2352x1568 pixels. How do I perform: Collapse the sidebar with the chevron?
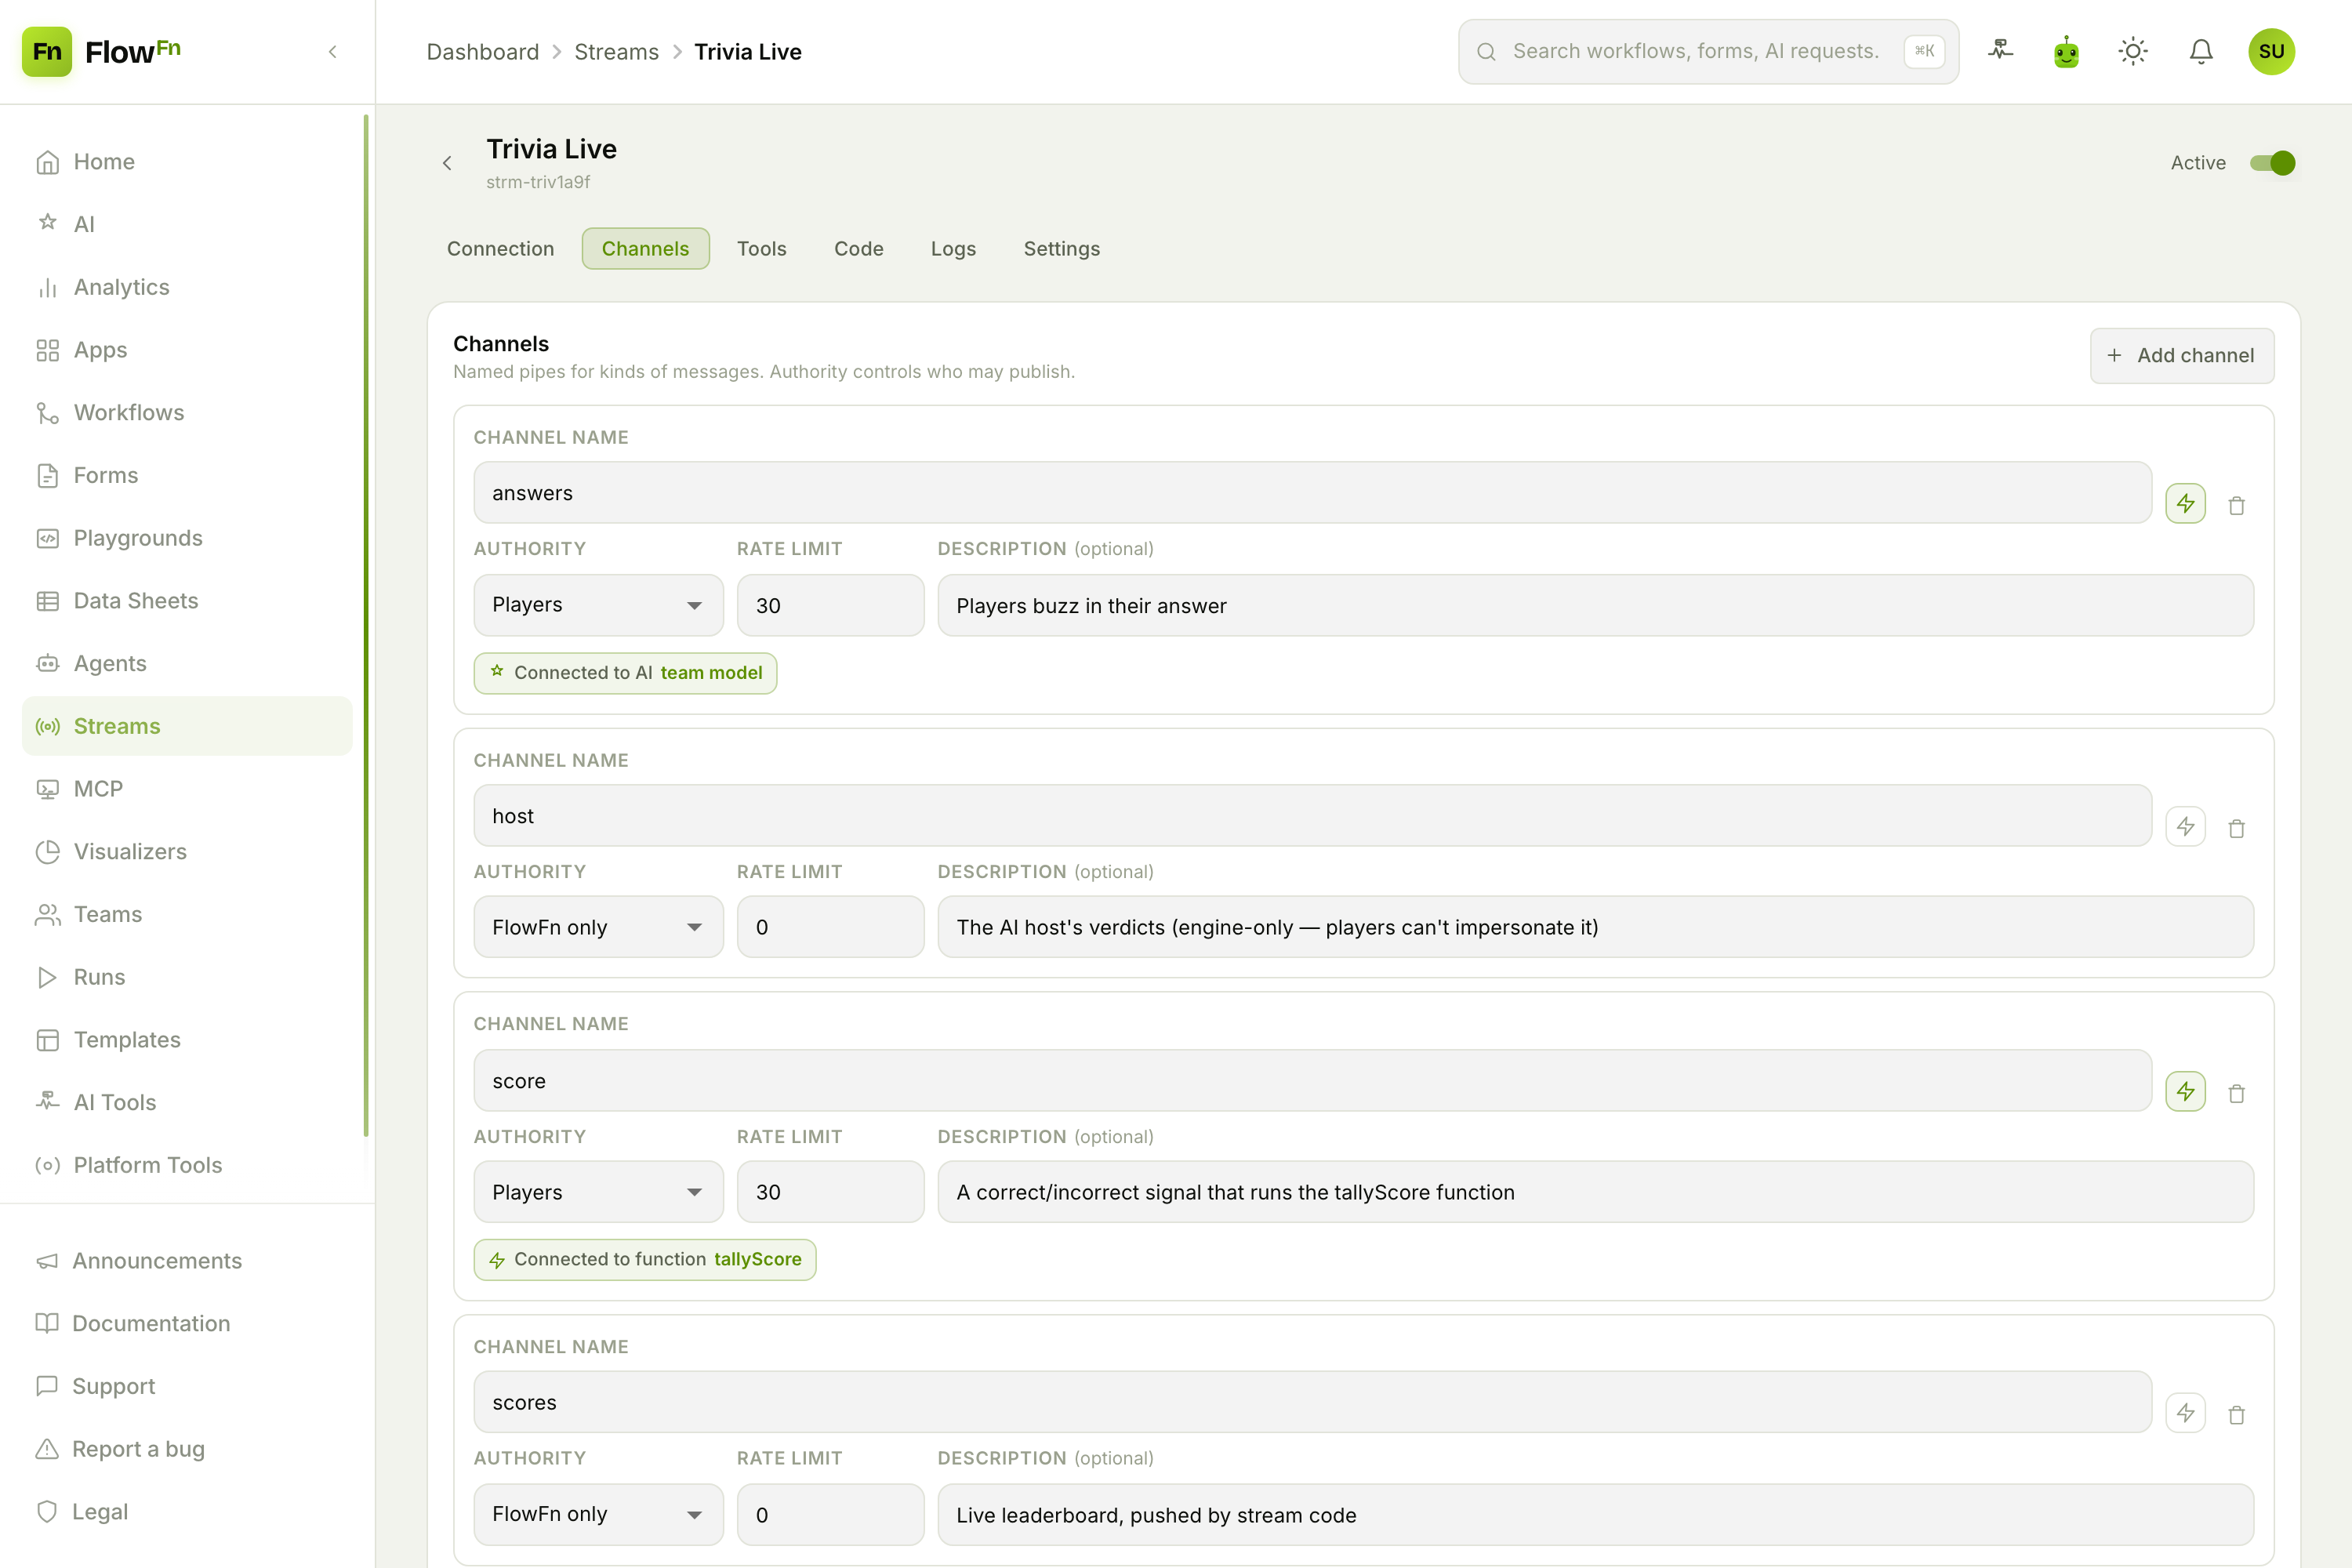click(333, 51)
